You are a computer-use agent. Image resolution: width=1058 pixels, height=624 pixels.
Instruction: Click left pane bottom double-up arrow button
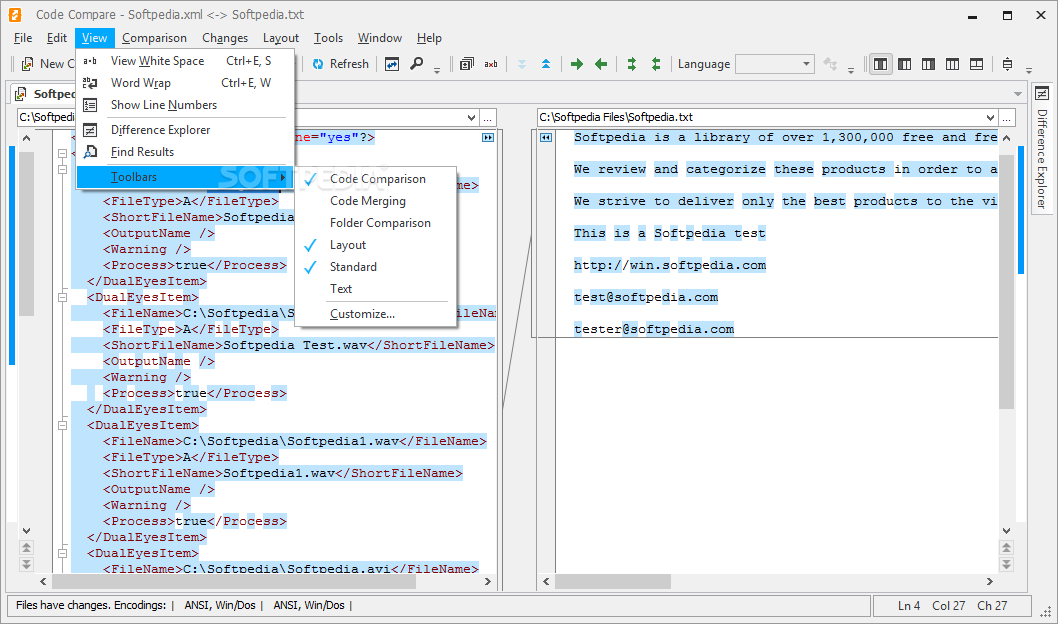coord(26,548)
